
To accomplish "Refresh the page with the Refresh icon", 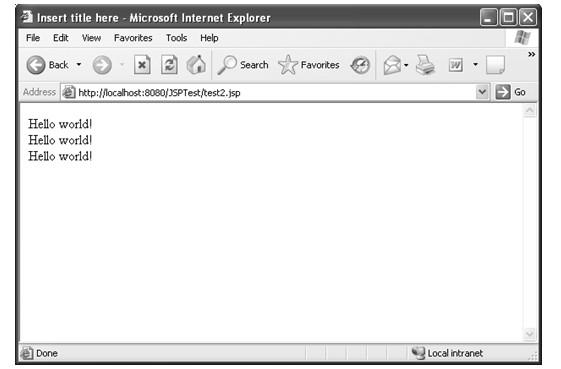I will click(x=169, y=65).
